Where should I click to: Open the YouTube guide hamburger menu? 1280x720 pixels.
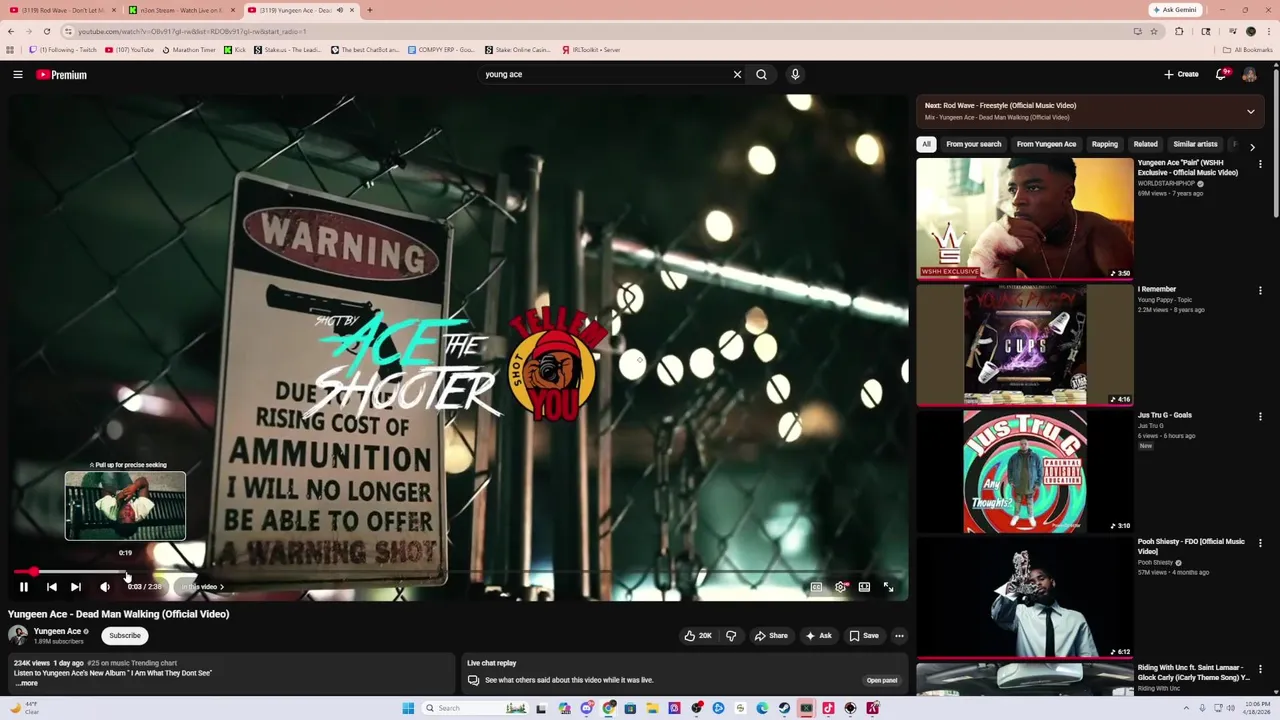(x=18, y=74)
